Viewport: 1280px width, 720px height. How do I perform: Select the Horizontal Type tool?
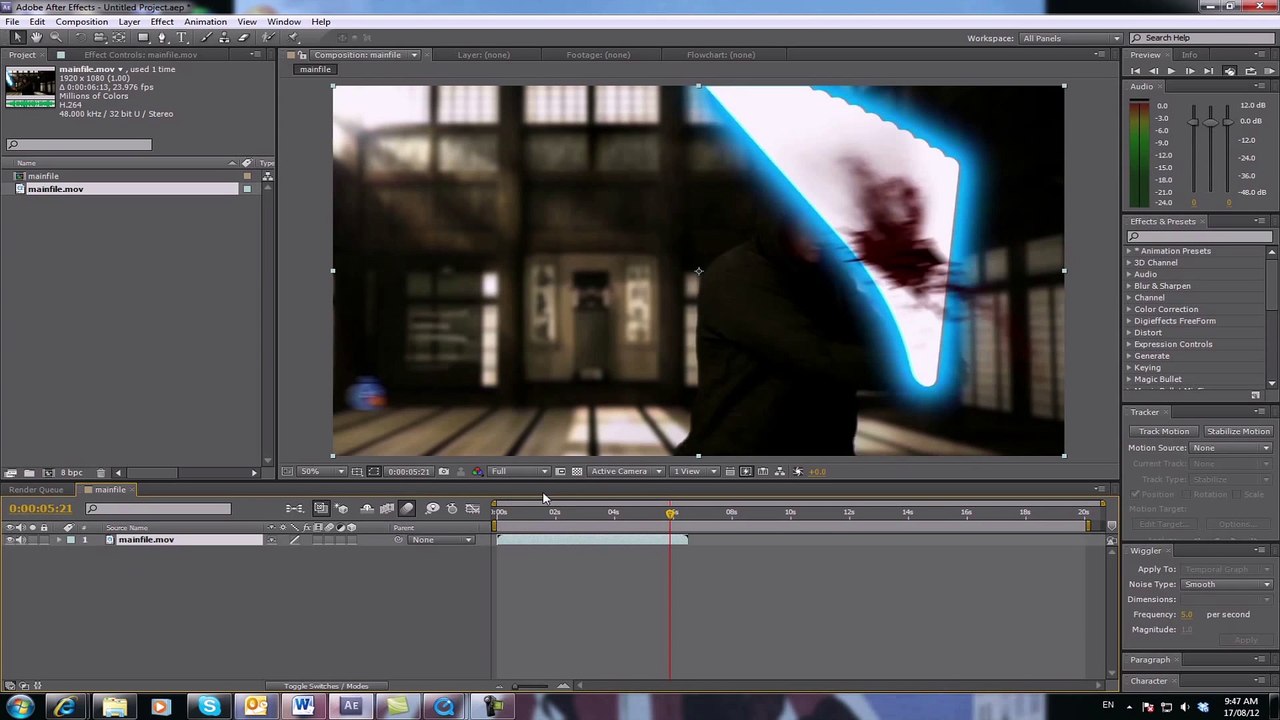click(182, 38)
